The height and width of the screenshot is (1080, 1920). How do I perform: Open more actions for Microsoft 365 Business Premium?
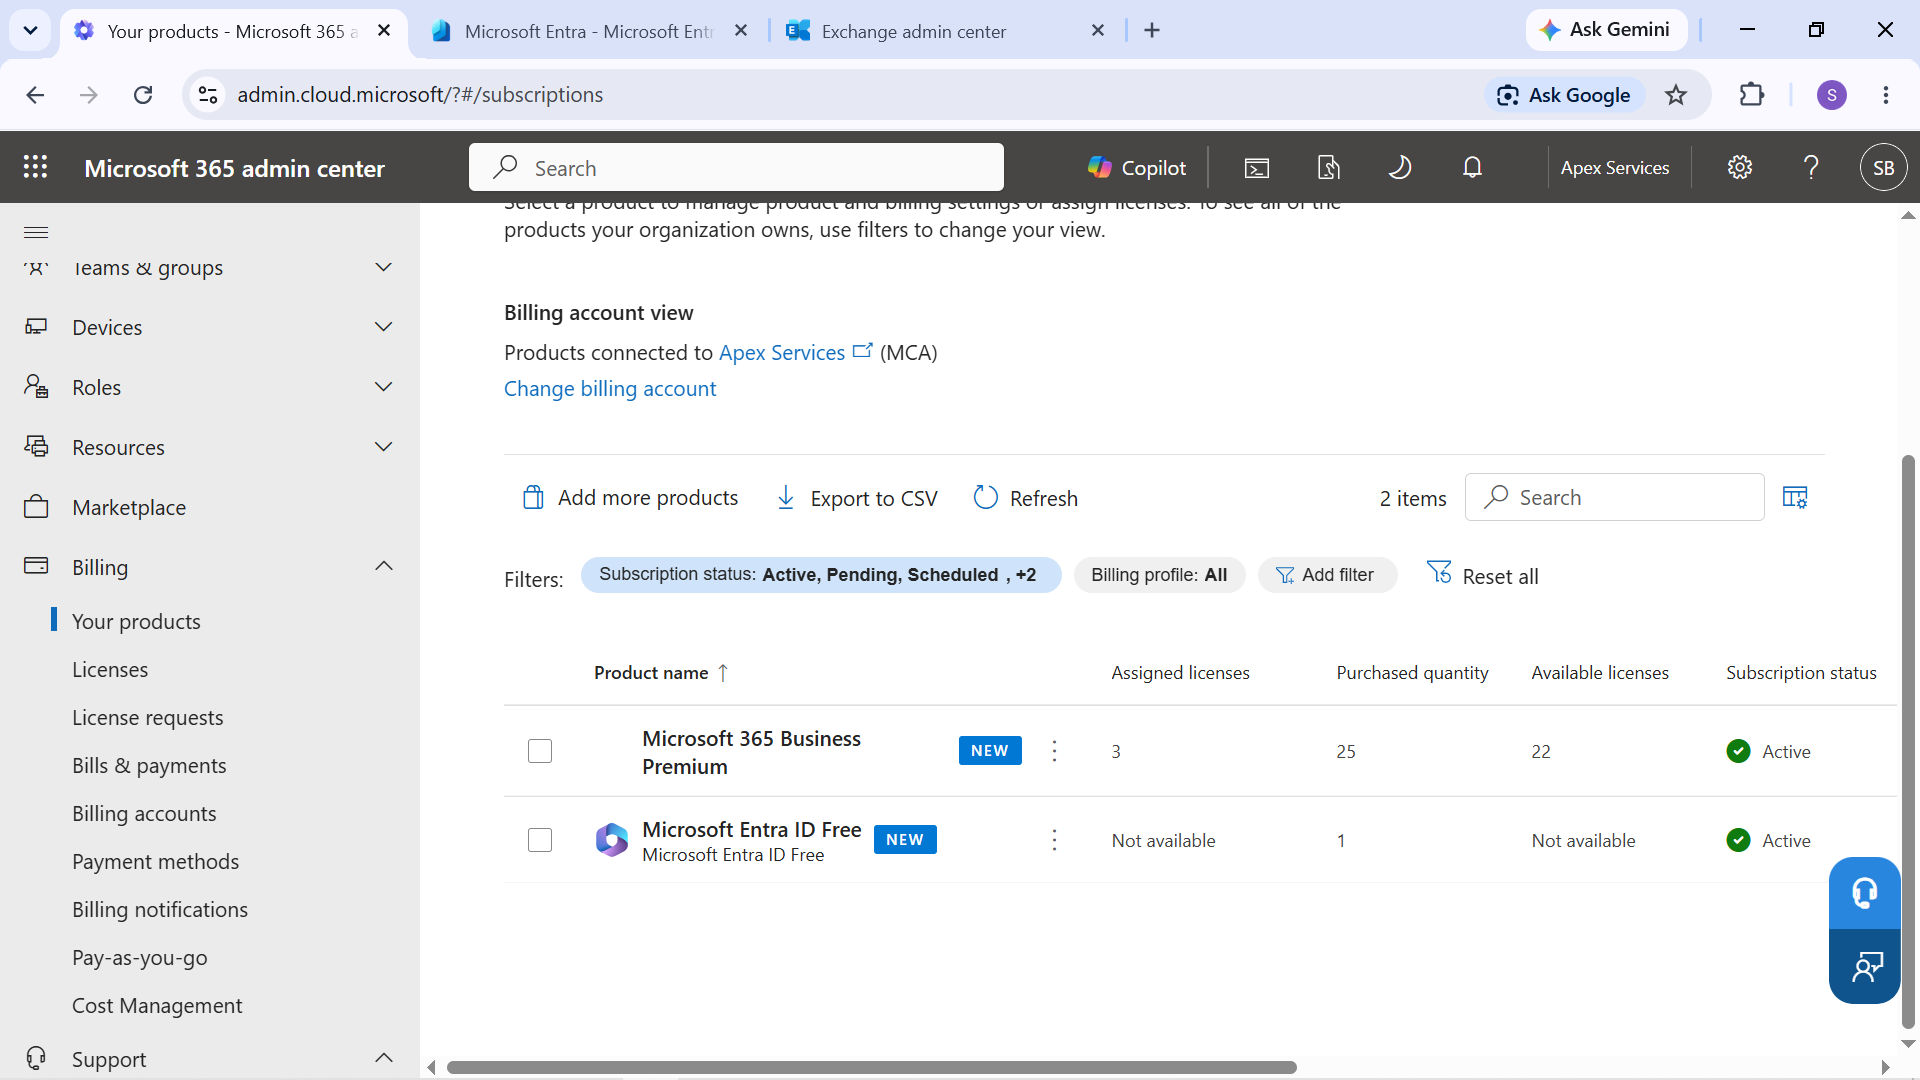coord(1054,751)
